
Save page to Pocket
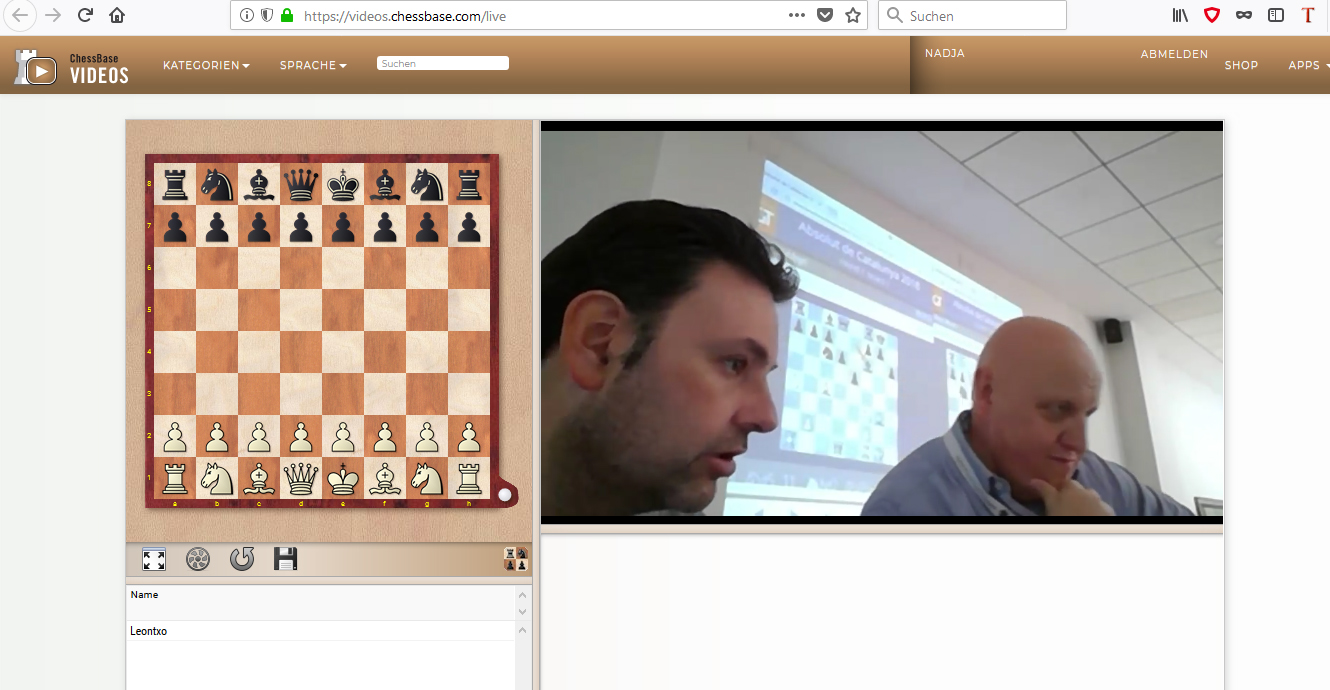(x=825, y=15)
